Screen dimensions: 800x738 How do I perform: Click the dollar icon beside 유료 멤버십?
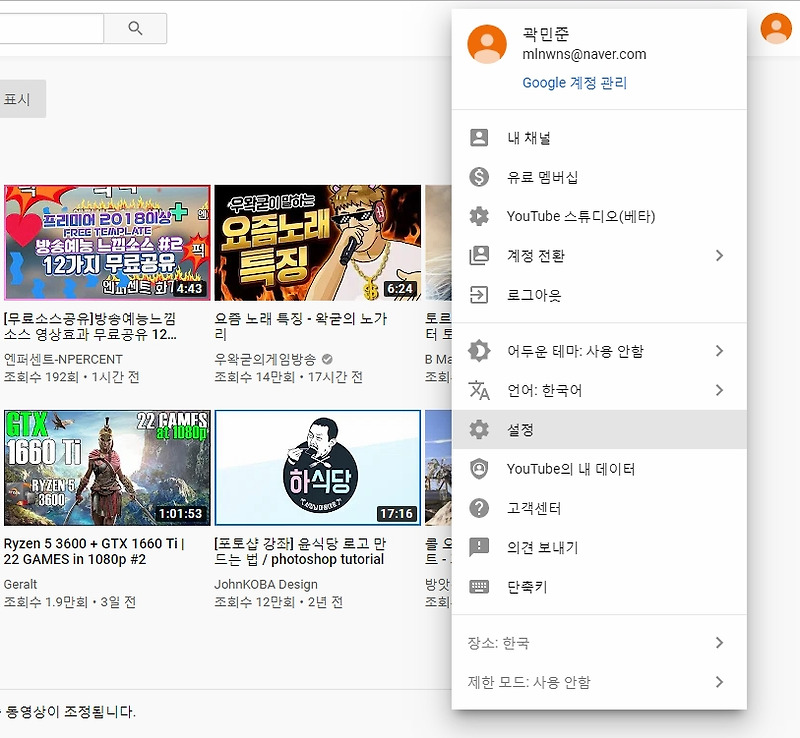[479, 177]
